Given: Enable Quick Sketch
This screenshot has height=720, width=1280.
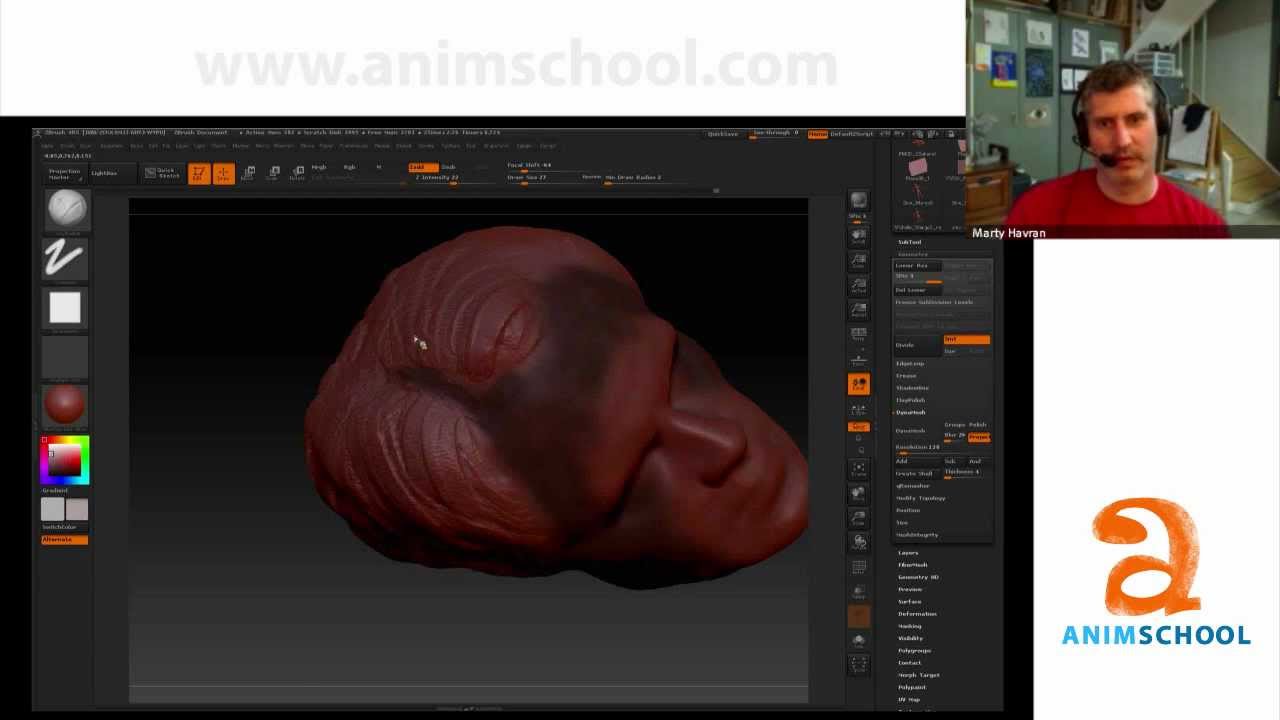Looking at the screenshot, I should pyautogui.click(x=163, y=174).
